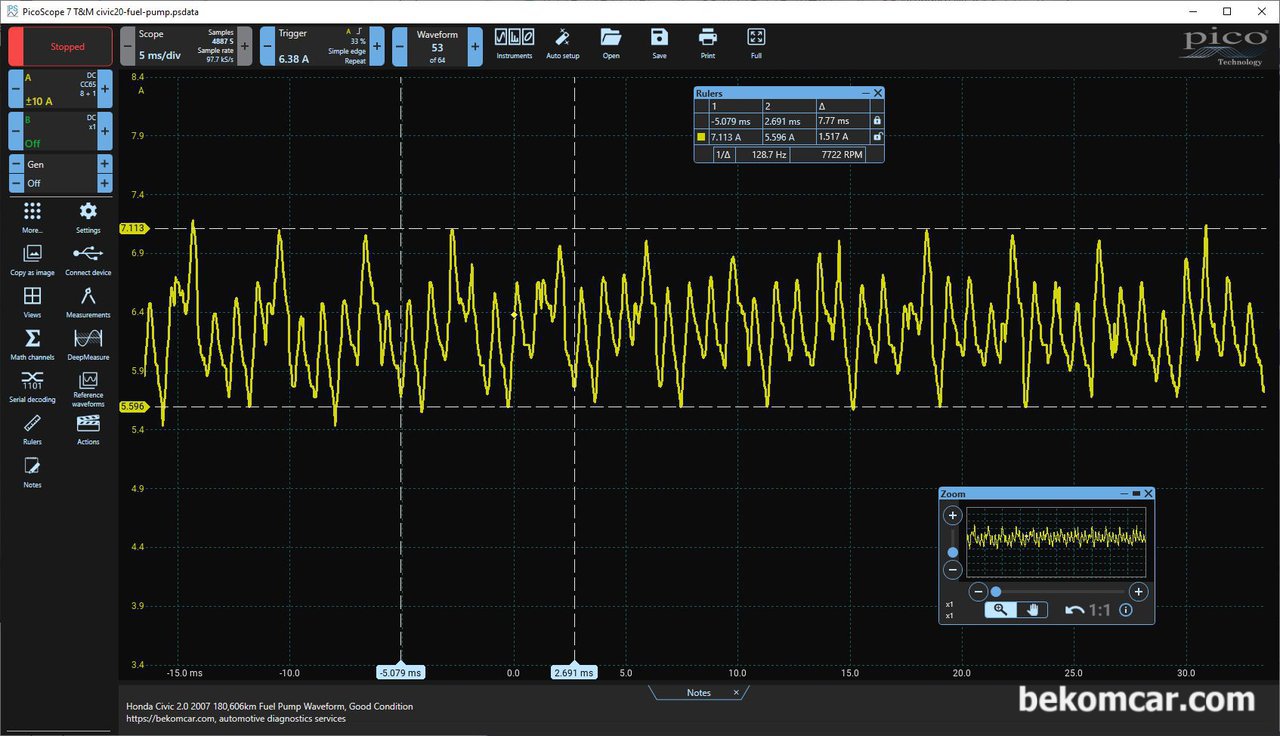This screenshot has height=736, width=1280.
Task: Increase Channel B range with plus
Action: click(105, 131)
